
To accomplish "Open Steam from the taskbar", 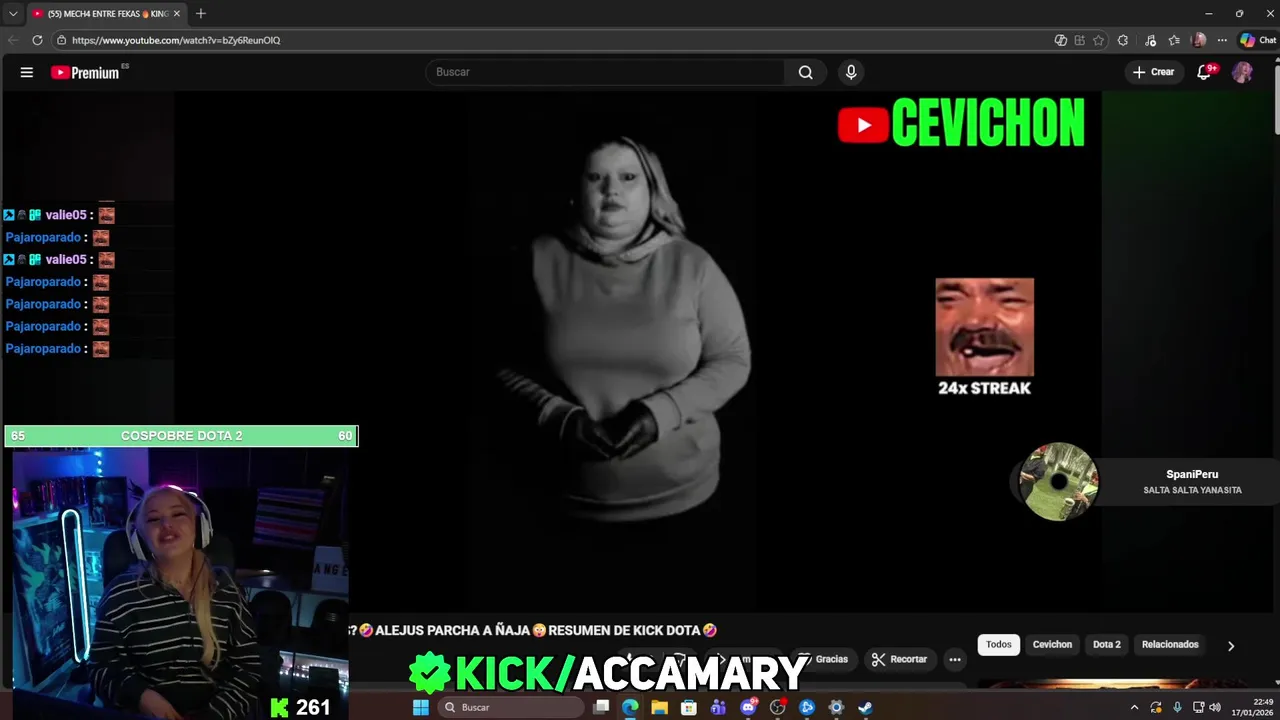I will point(866,707).
